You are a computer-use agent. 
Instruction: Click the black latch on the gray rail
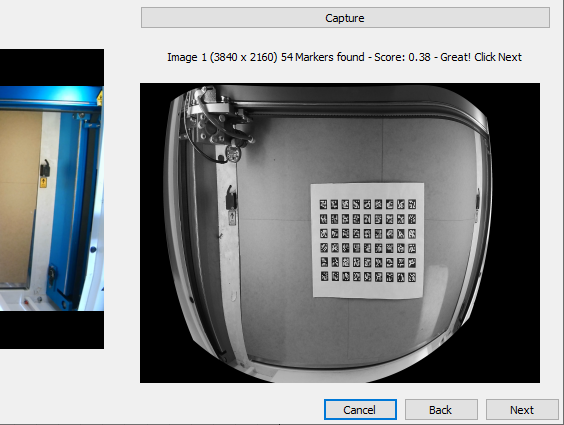pyautogui.click(x=231, y=198)
